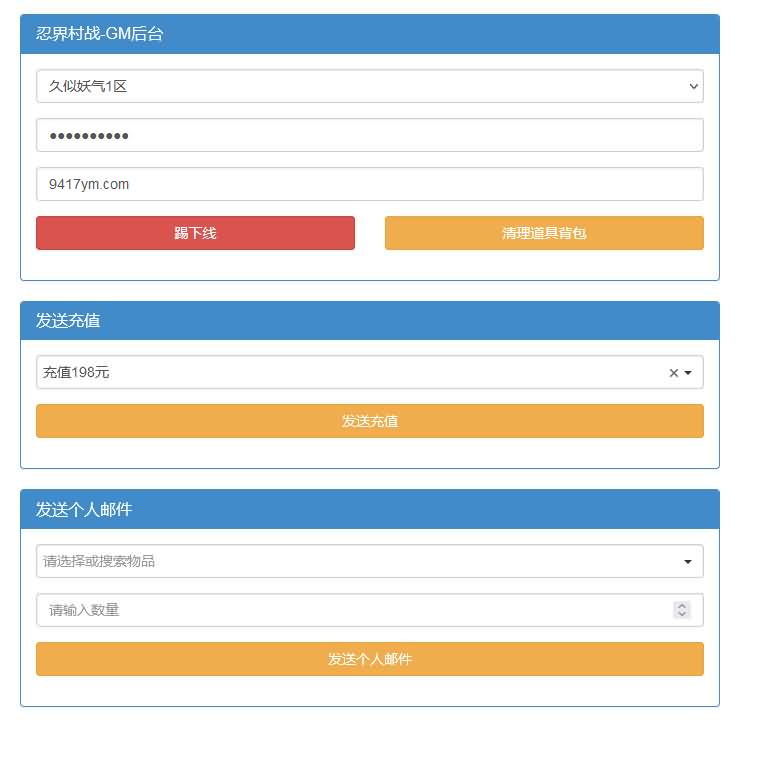
Task: Open the 久似妖气1区 server dropdown
Action: point(360,87)
